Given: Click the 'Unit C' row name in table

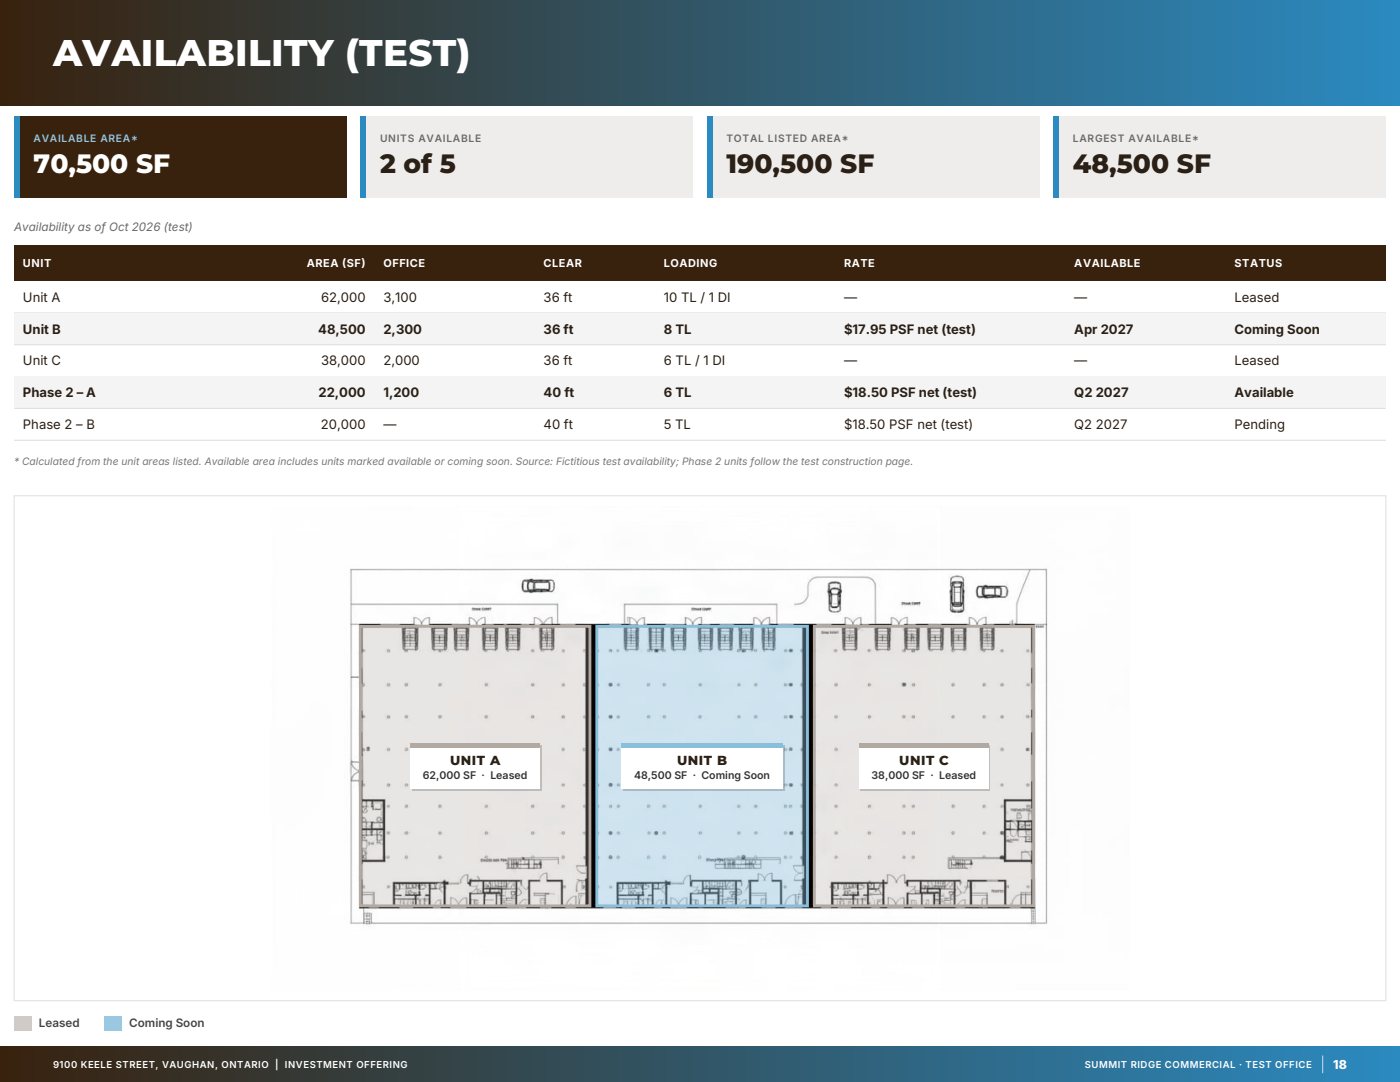Looking at the screenshot, I should (42, 360).
